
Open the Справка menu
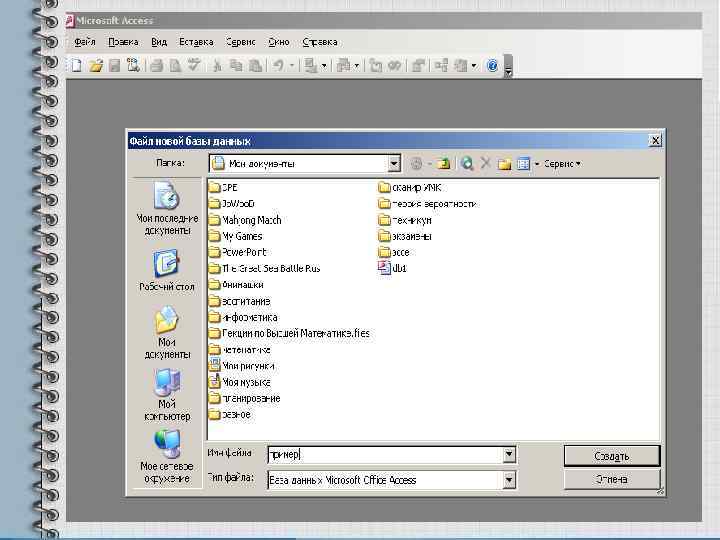(x=320, y=42)
